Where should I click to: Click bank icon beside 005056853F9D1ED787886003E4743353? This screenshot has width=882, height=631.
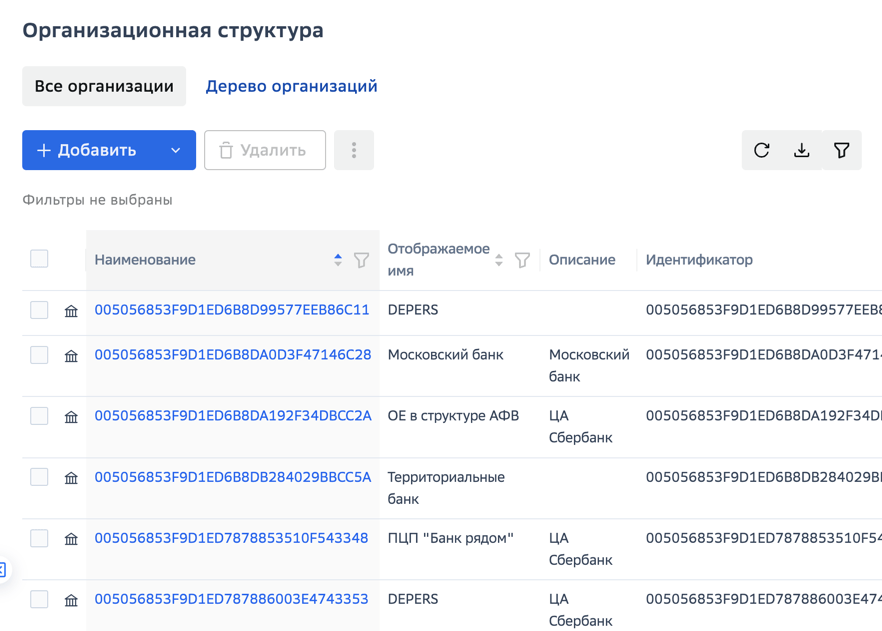click(x=71, y=600)
